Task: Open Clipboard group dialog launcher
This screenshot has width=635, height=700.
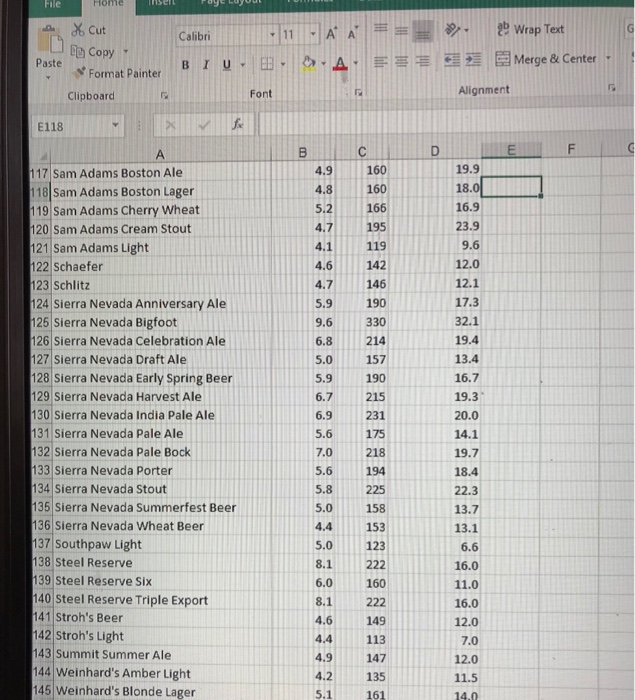Action: click(164, 95)
